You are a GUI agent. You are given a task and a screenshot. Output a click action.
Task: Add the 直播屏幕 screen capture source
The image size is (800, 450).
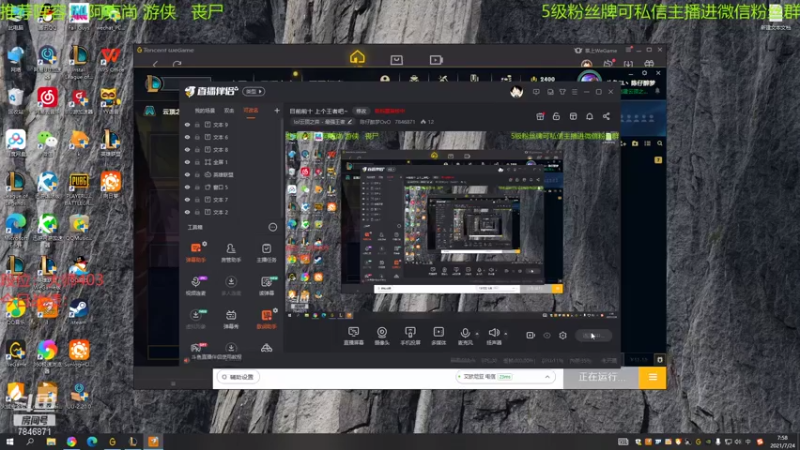(x=353, y=336)
